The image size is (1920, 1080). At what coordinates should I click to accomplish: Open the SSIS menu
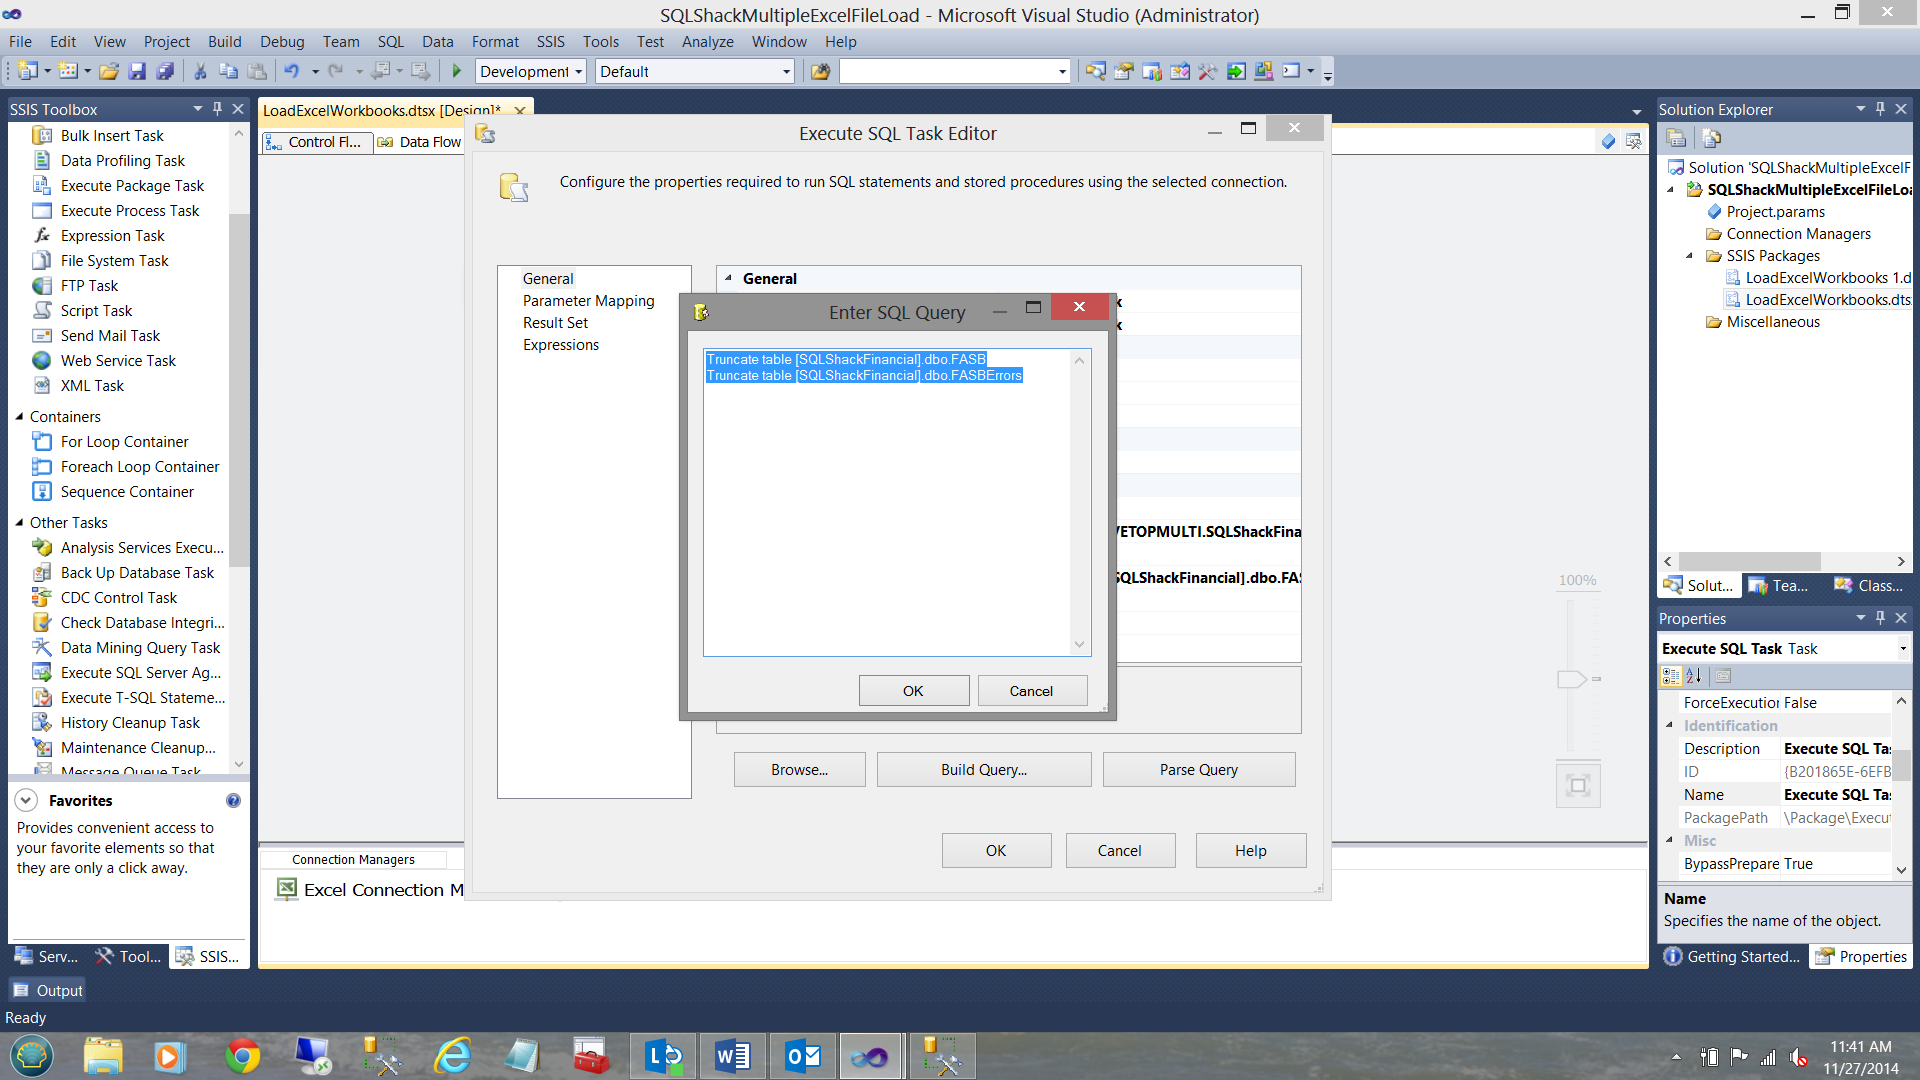[x=550, y=42]
